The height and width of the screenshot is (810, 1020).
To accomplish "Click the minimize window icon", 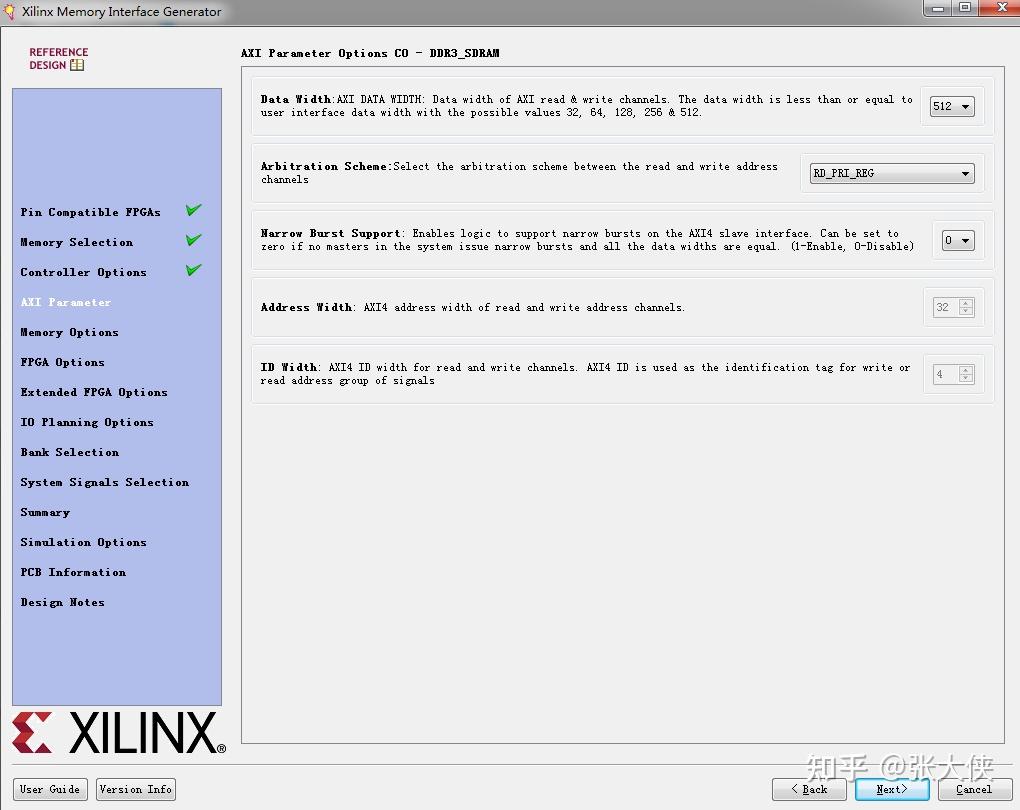I will click(x=937, y=8).
